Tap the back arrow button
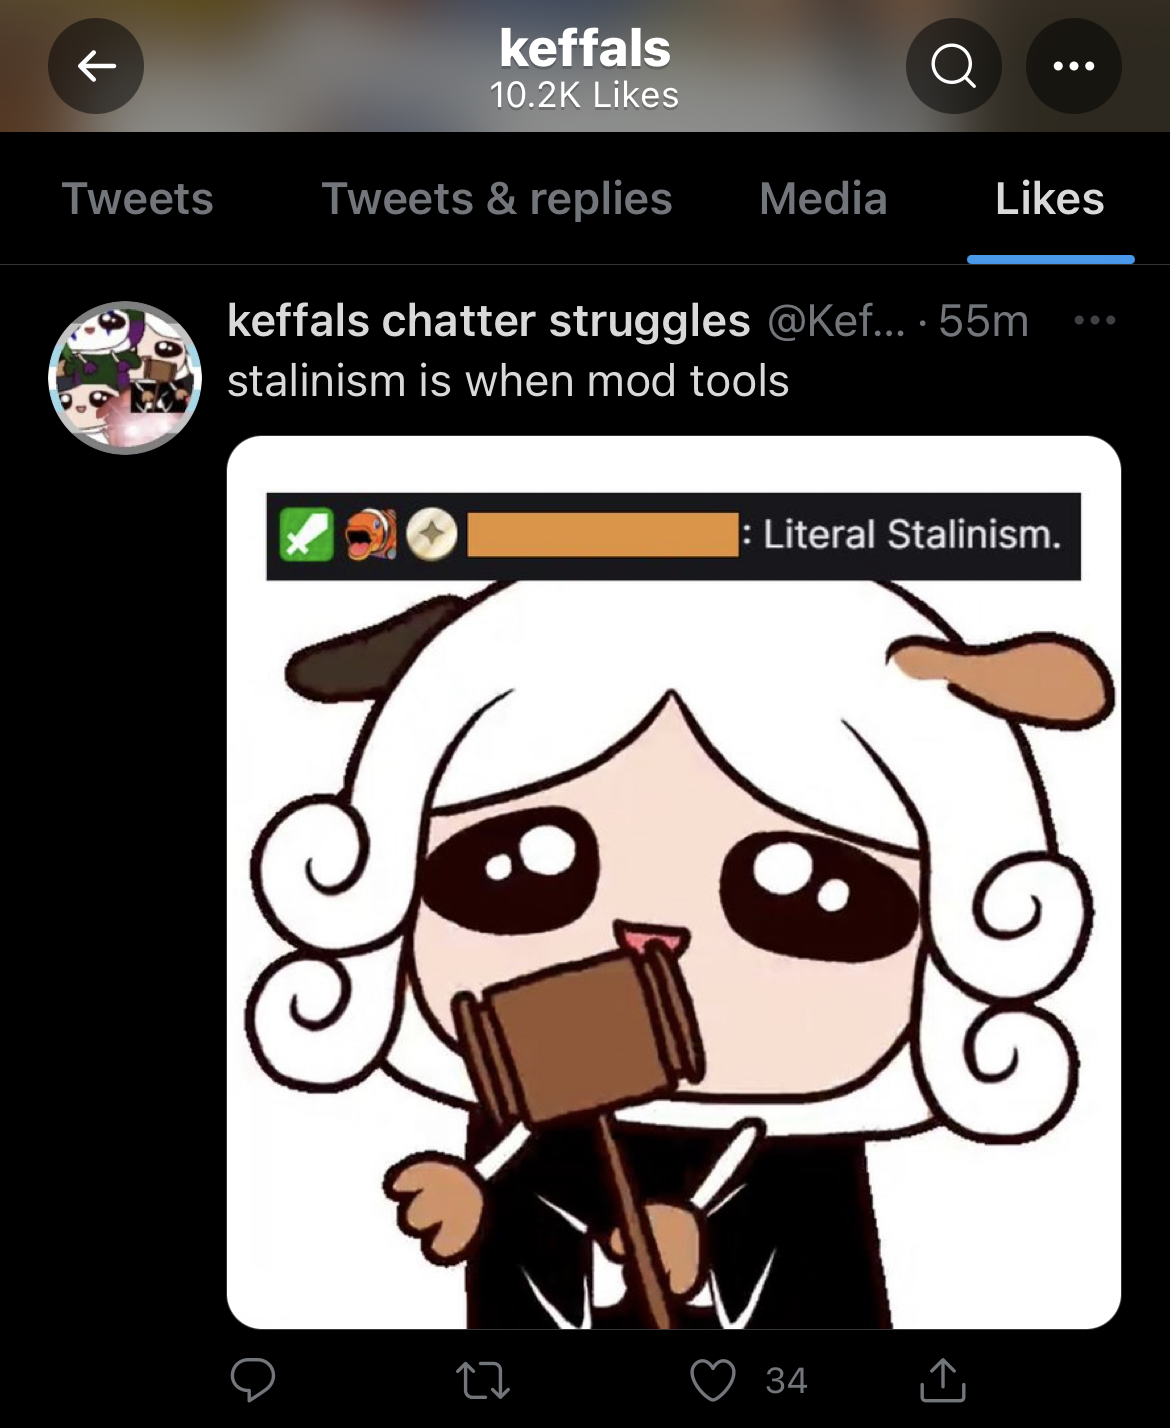 coord(96,66)
